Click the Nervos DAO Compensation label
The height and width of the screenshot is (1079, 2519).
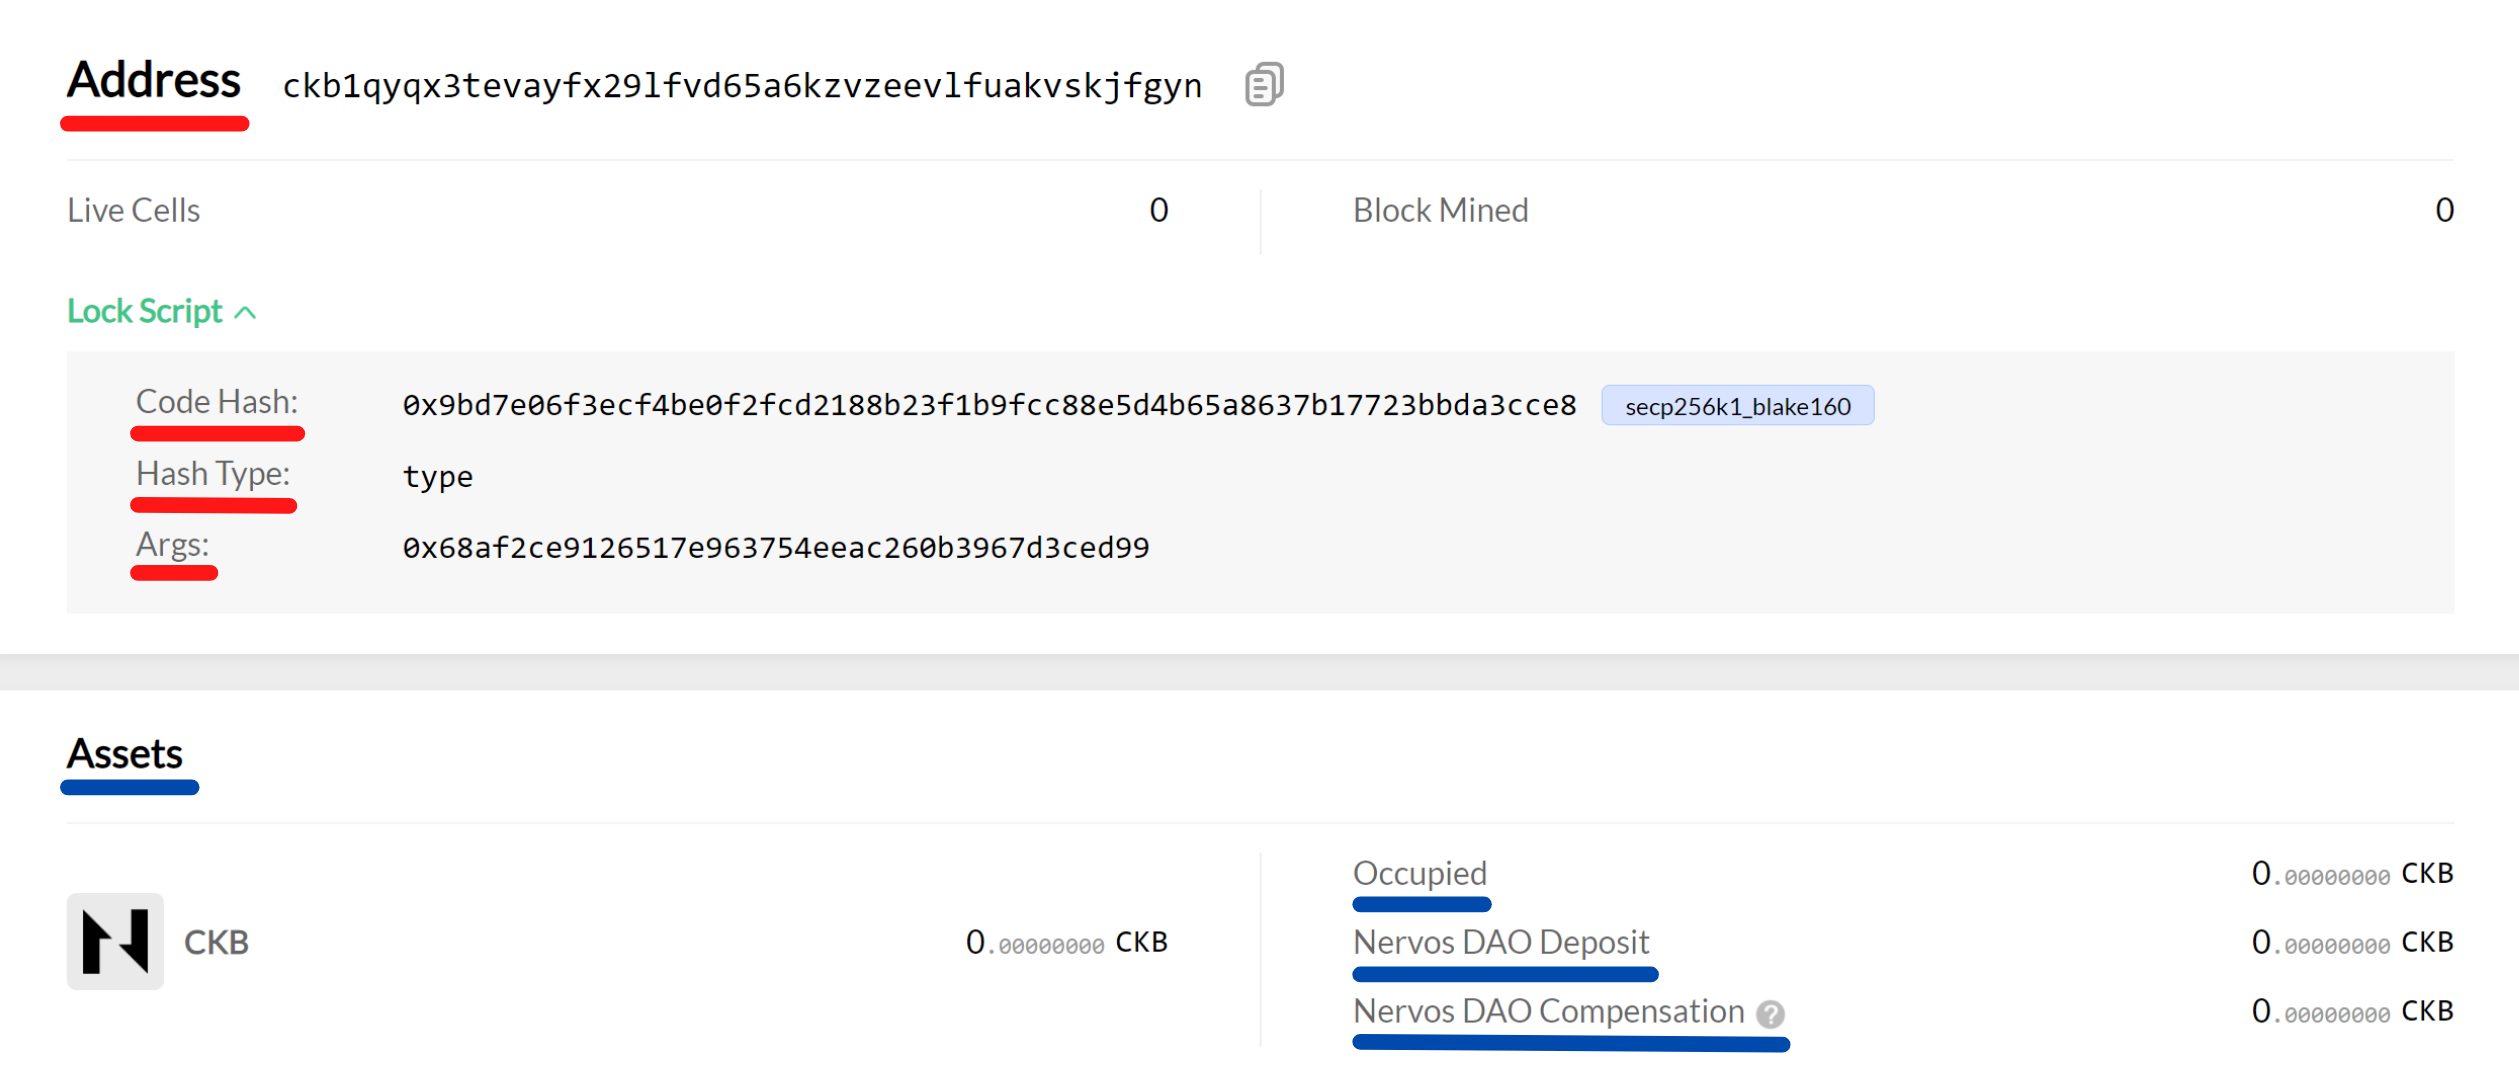pyautogui.click(x=1548, y=1012)
